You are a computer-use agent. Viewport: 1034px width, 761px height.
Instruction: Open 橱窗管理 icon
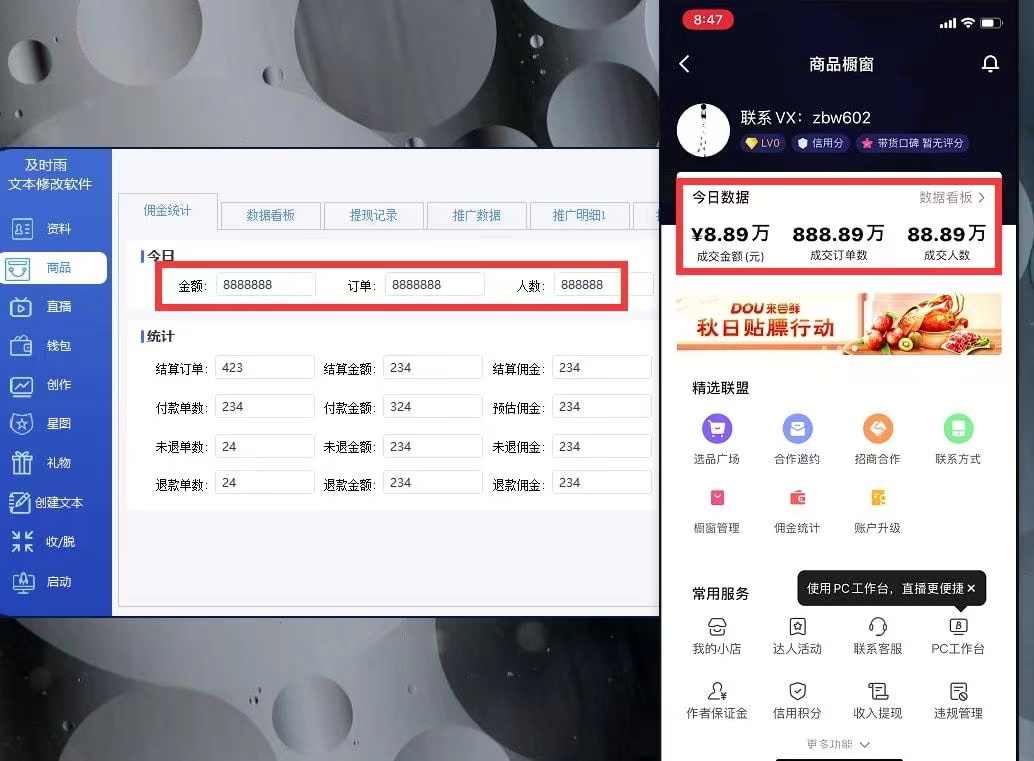(717, 510)
